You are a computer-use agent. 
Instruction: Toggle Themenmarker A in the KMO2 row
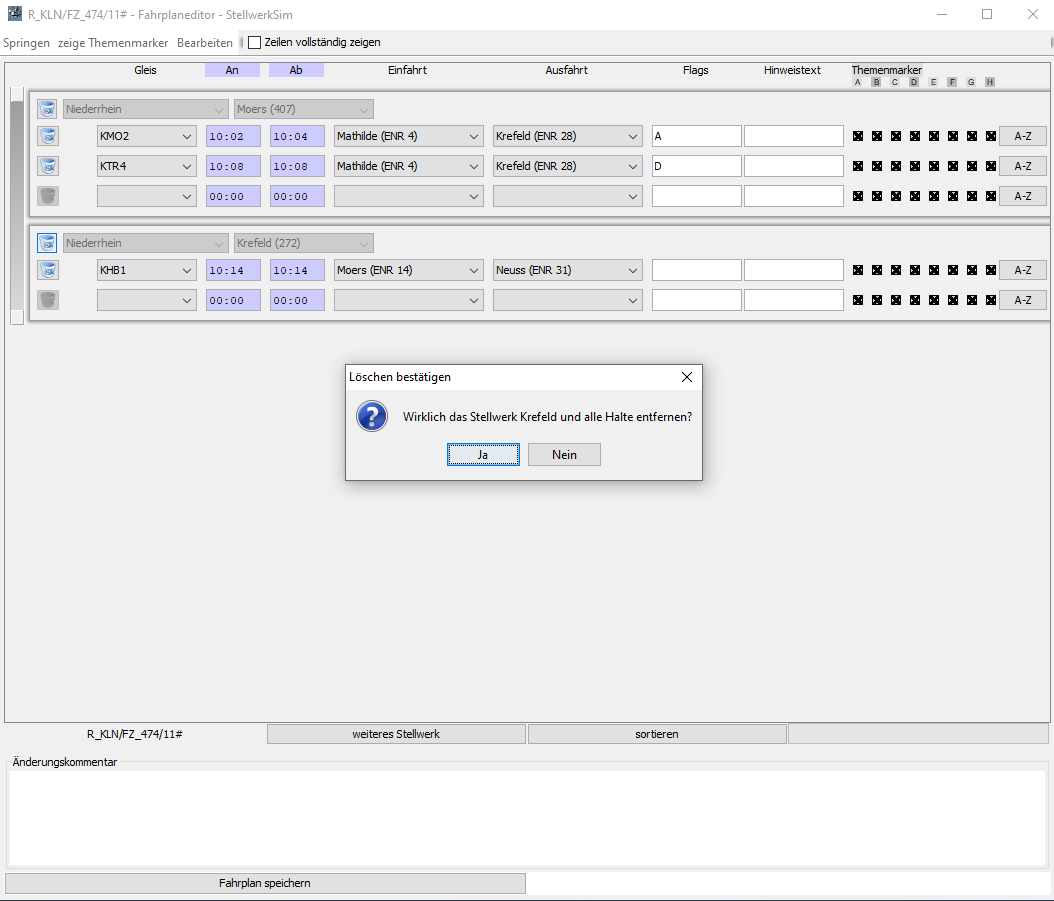858,136
